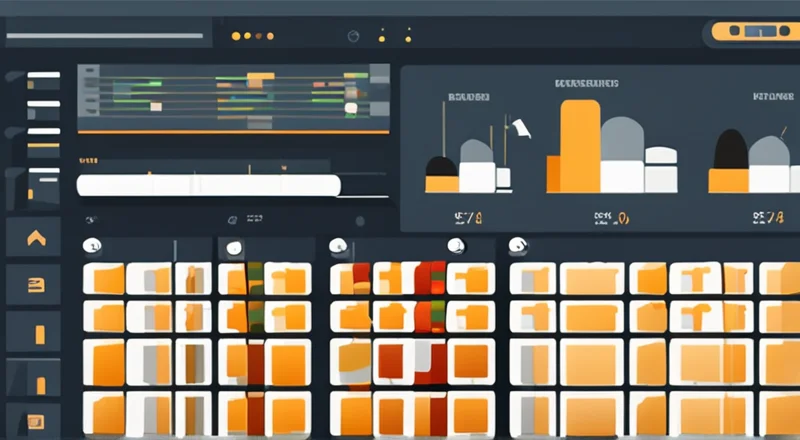Click the orange block on the timeline's top track
The height and width of the screenshot is (440, 800).
click(x=261, y=77)
